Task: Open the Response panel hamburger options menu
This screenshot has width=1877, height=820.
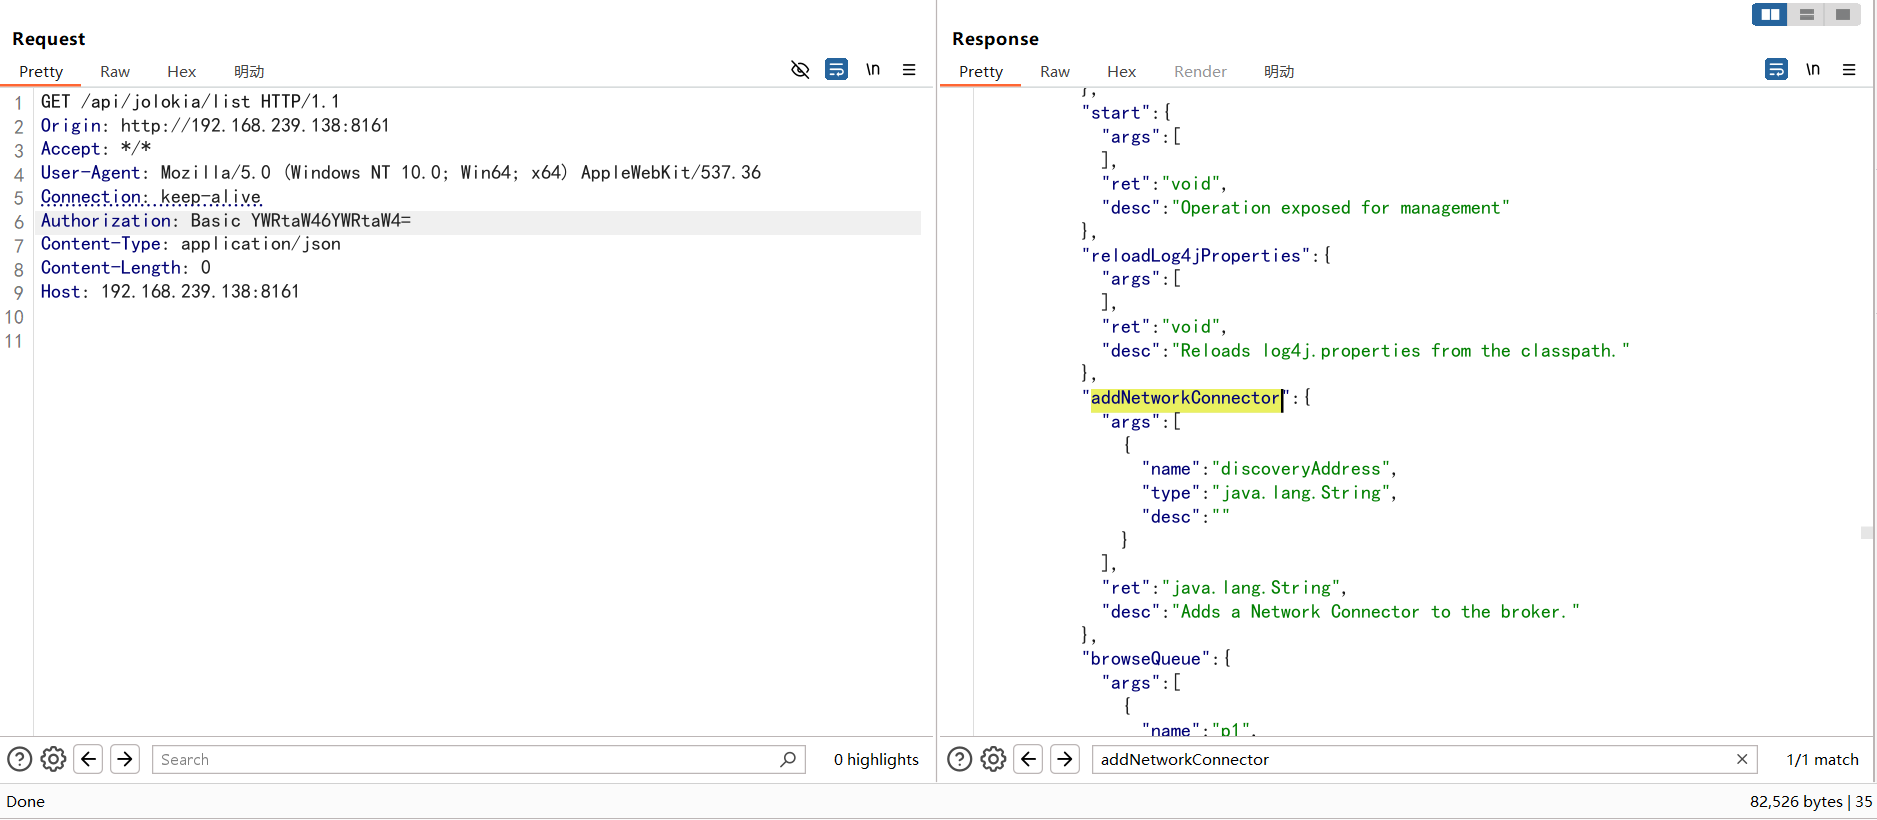Action: (x=1849, y=70)
